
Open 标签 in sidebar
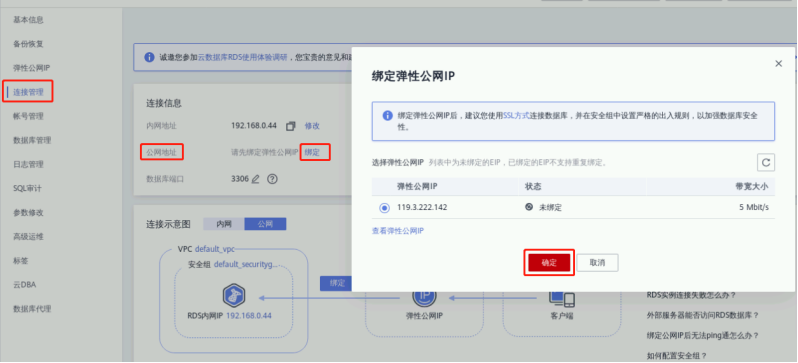tap(21, 261)
